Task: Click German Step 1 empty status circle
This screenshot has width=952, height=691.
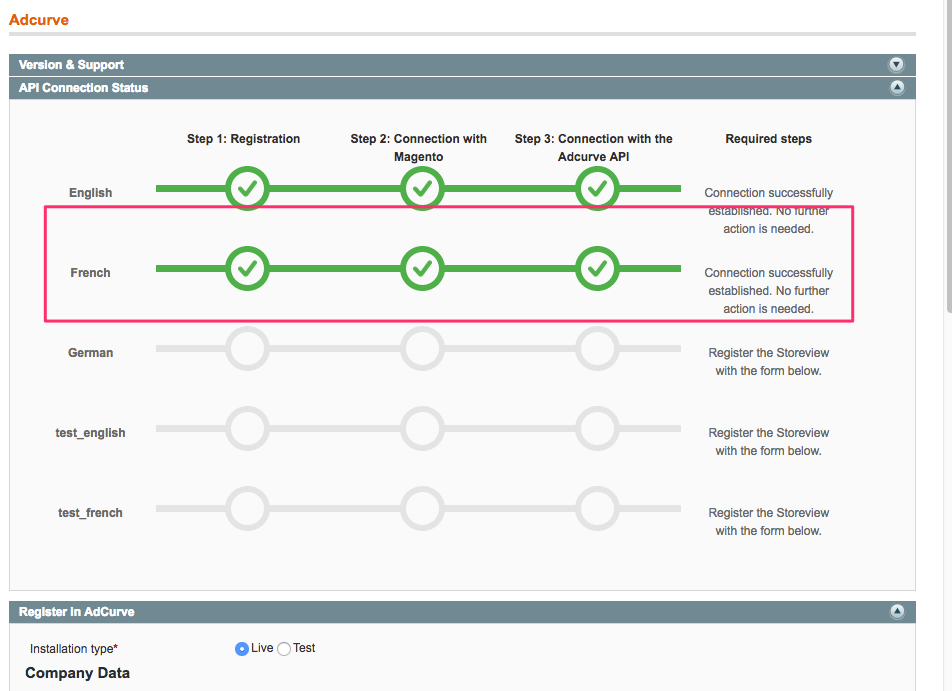Action: (x=247, y=349)
